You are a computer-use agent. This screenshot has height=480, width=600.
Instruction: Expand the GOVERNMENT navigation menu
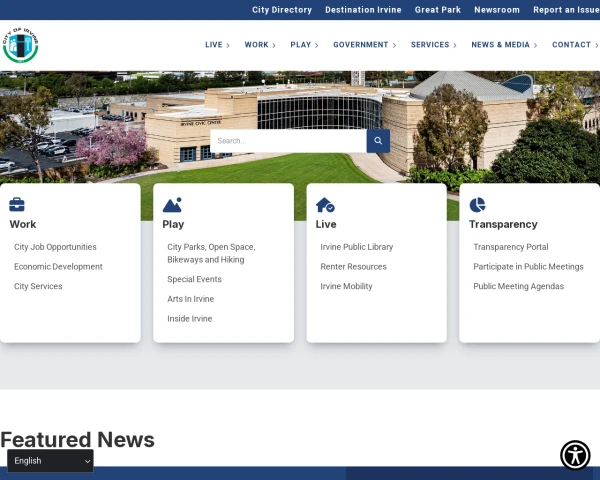365,45
